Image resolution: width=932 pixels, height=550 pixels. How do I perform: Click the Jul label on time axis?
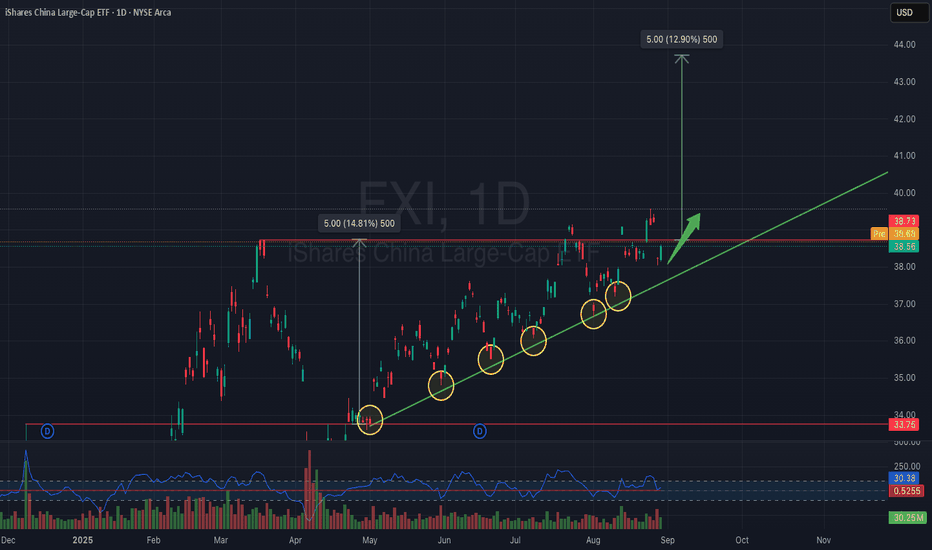(x=515, y=540)
